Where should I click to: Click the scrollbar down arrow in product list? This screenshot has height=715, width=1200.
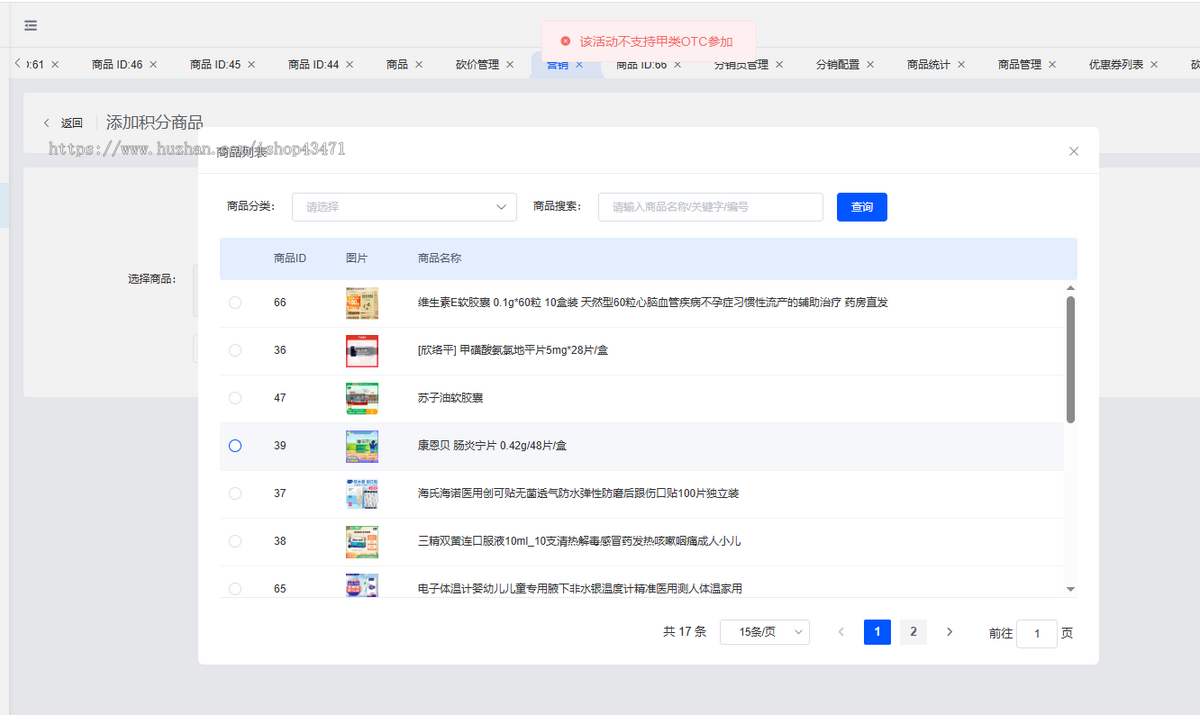click(1071, 590)
